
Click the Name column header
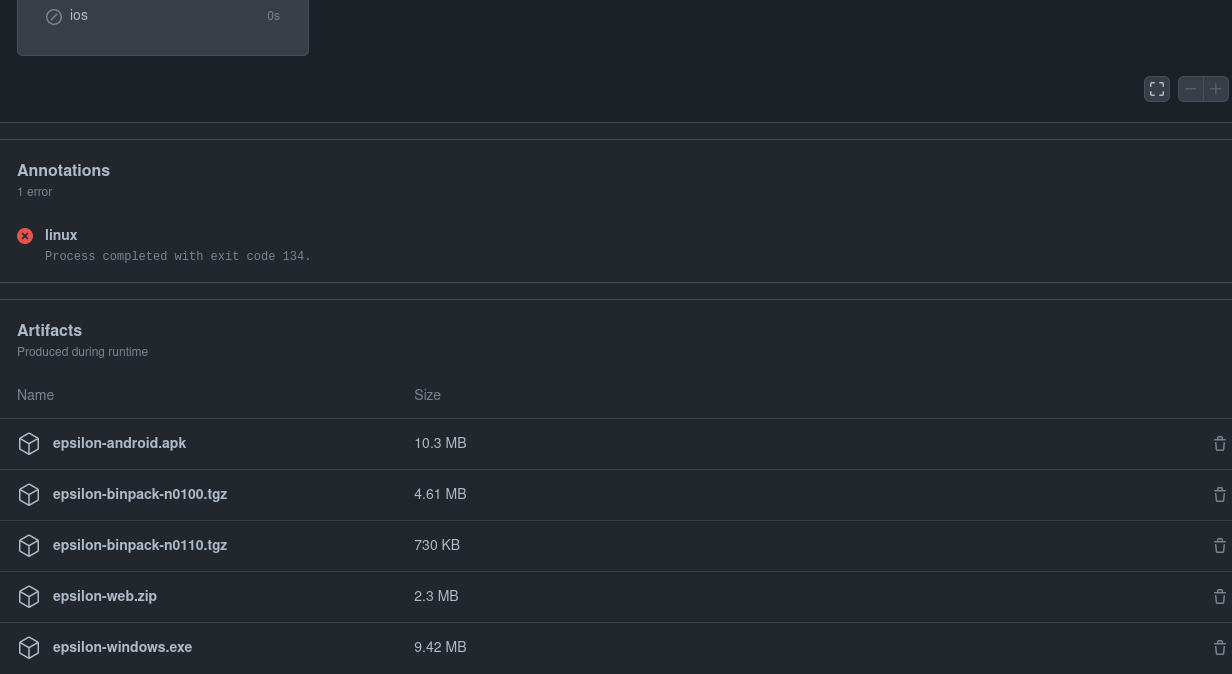click(35, 395)
